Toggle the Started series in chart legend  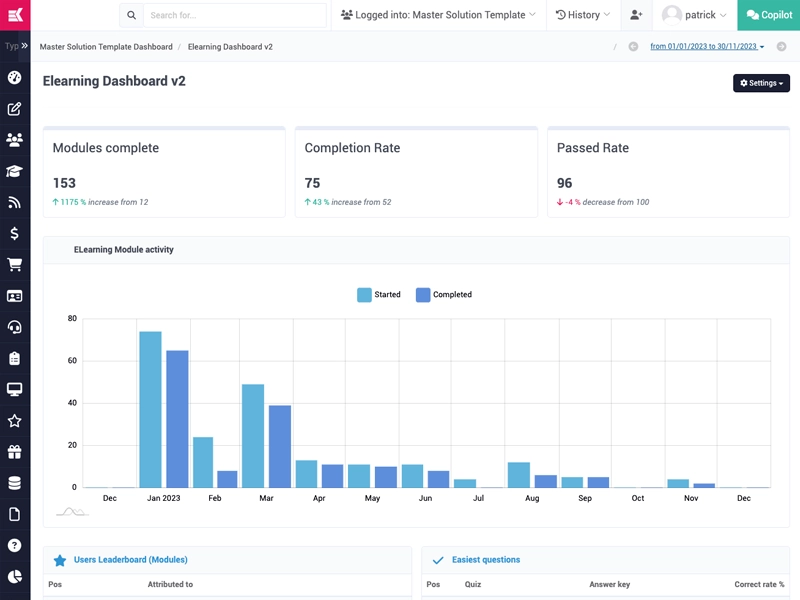click(379, 295)
